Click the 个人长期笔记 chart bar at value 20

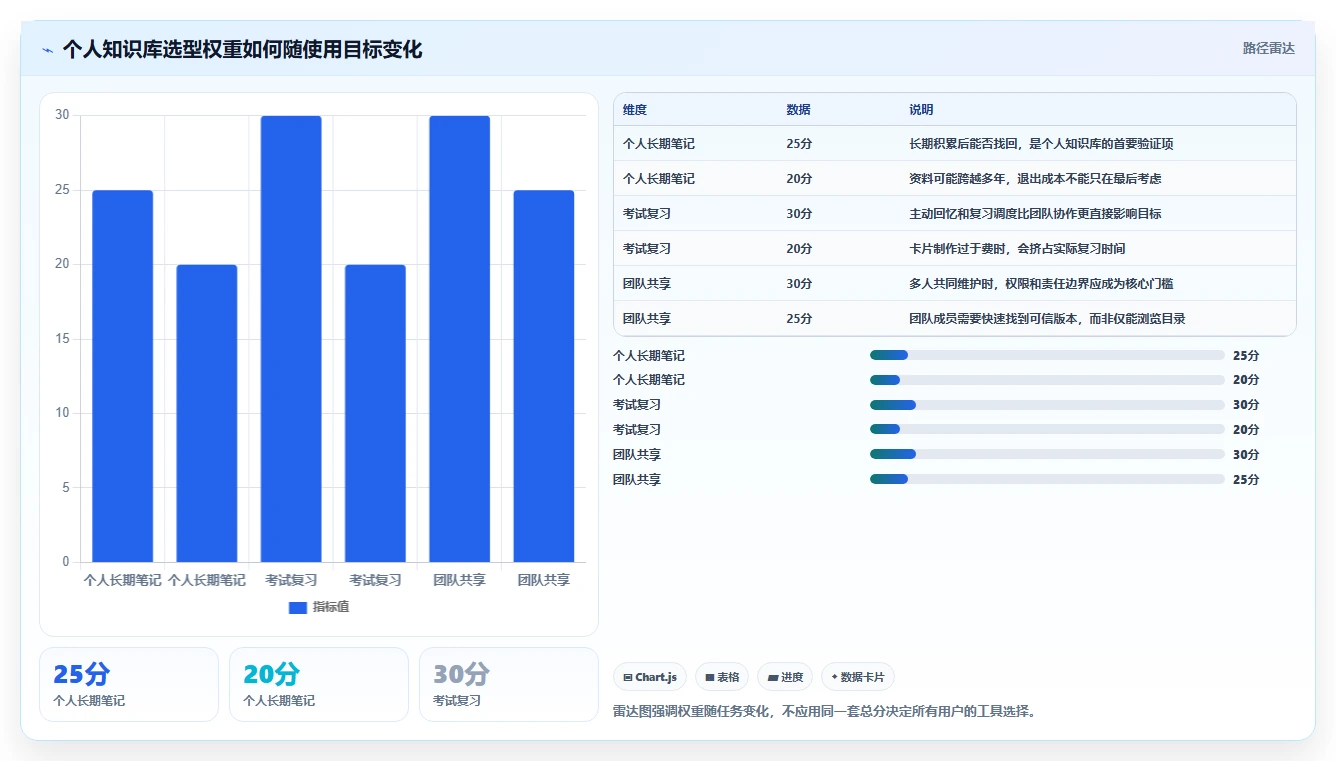click(x=207, y=413)
